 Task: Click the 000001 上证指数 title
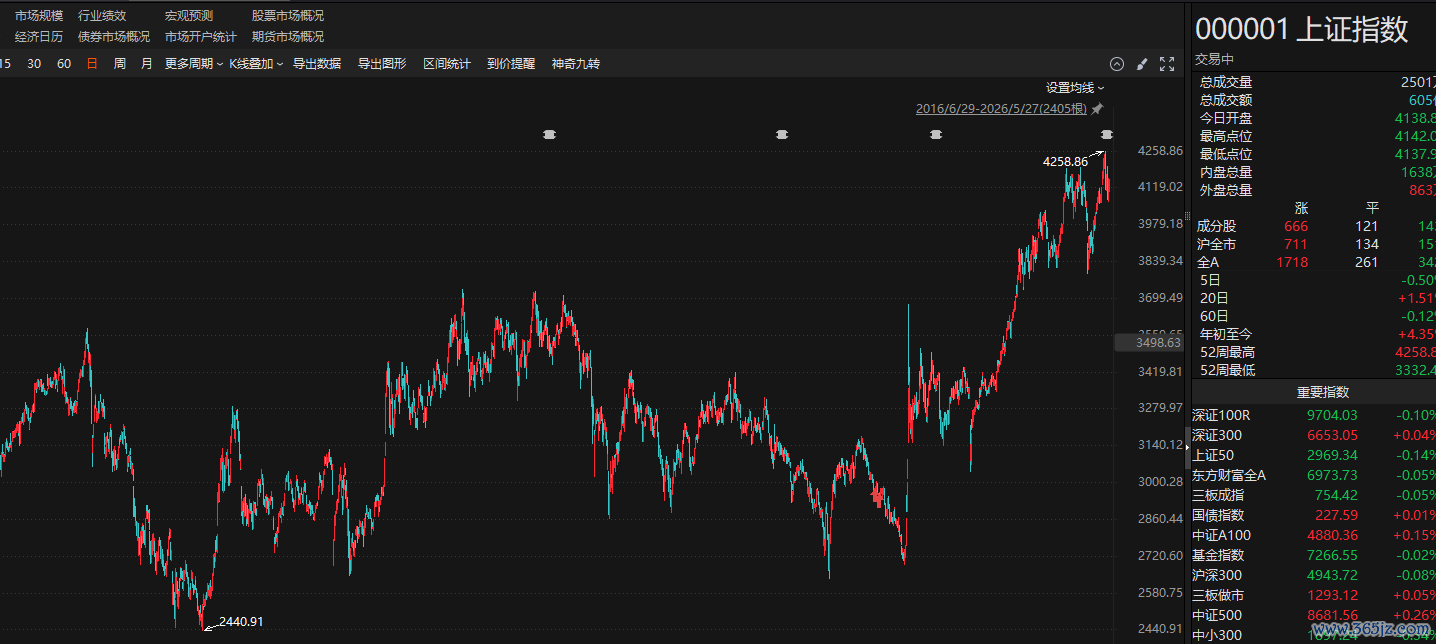[1302, 29]
